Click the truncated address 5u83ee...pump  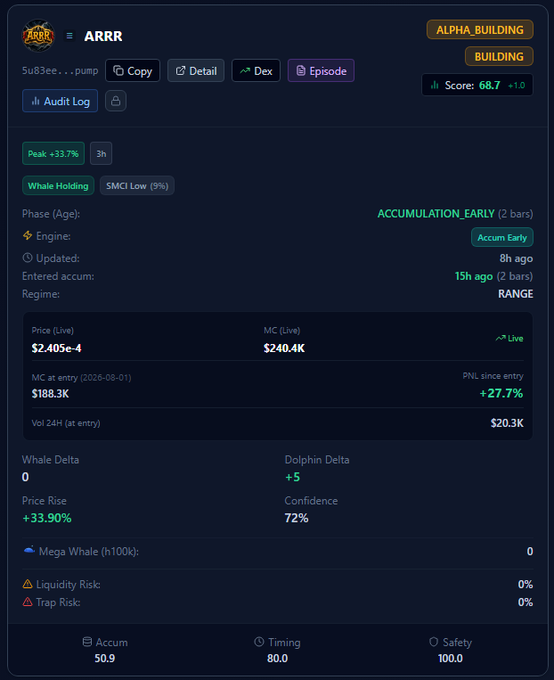pos(60,71)
